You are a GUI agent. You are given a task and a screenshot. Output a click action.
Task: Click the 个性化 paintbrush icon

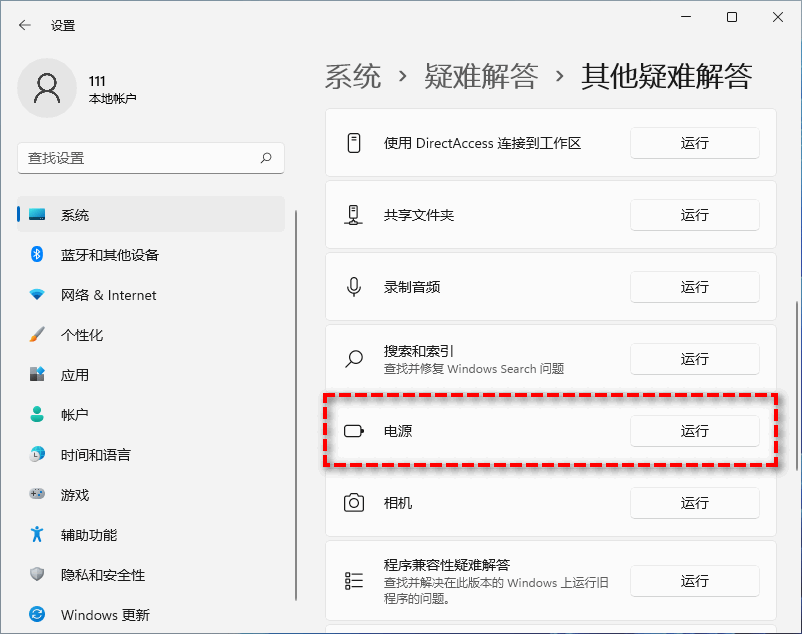(37, 335)
